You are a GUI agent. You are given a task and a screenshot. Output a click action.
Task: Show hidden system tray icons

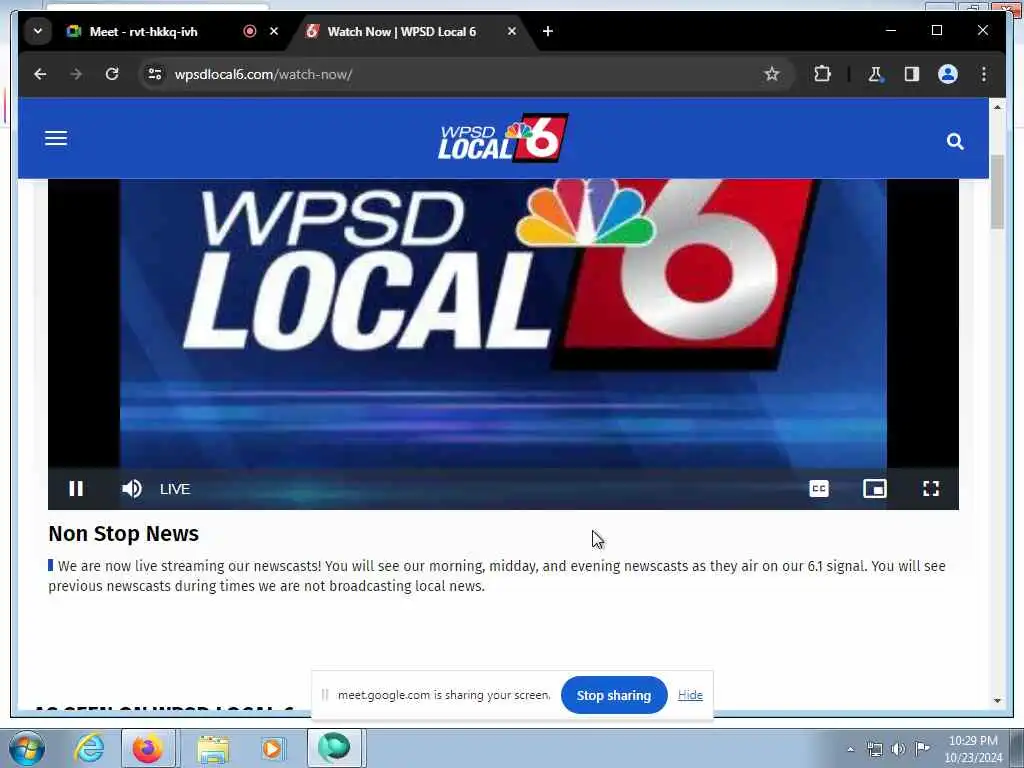click(x=850, y=750)
